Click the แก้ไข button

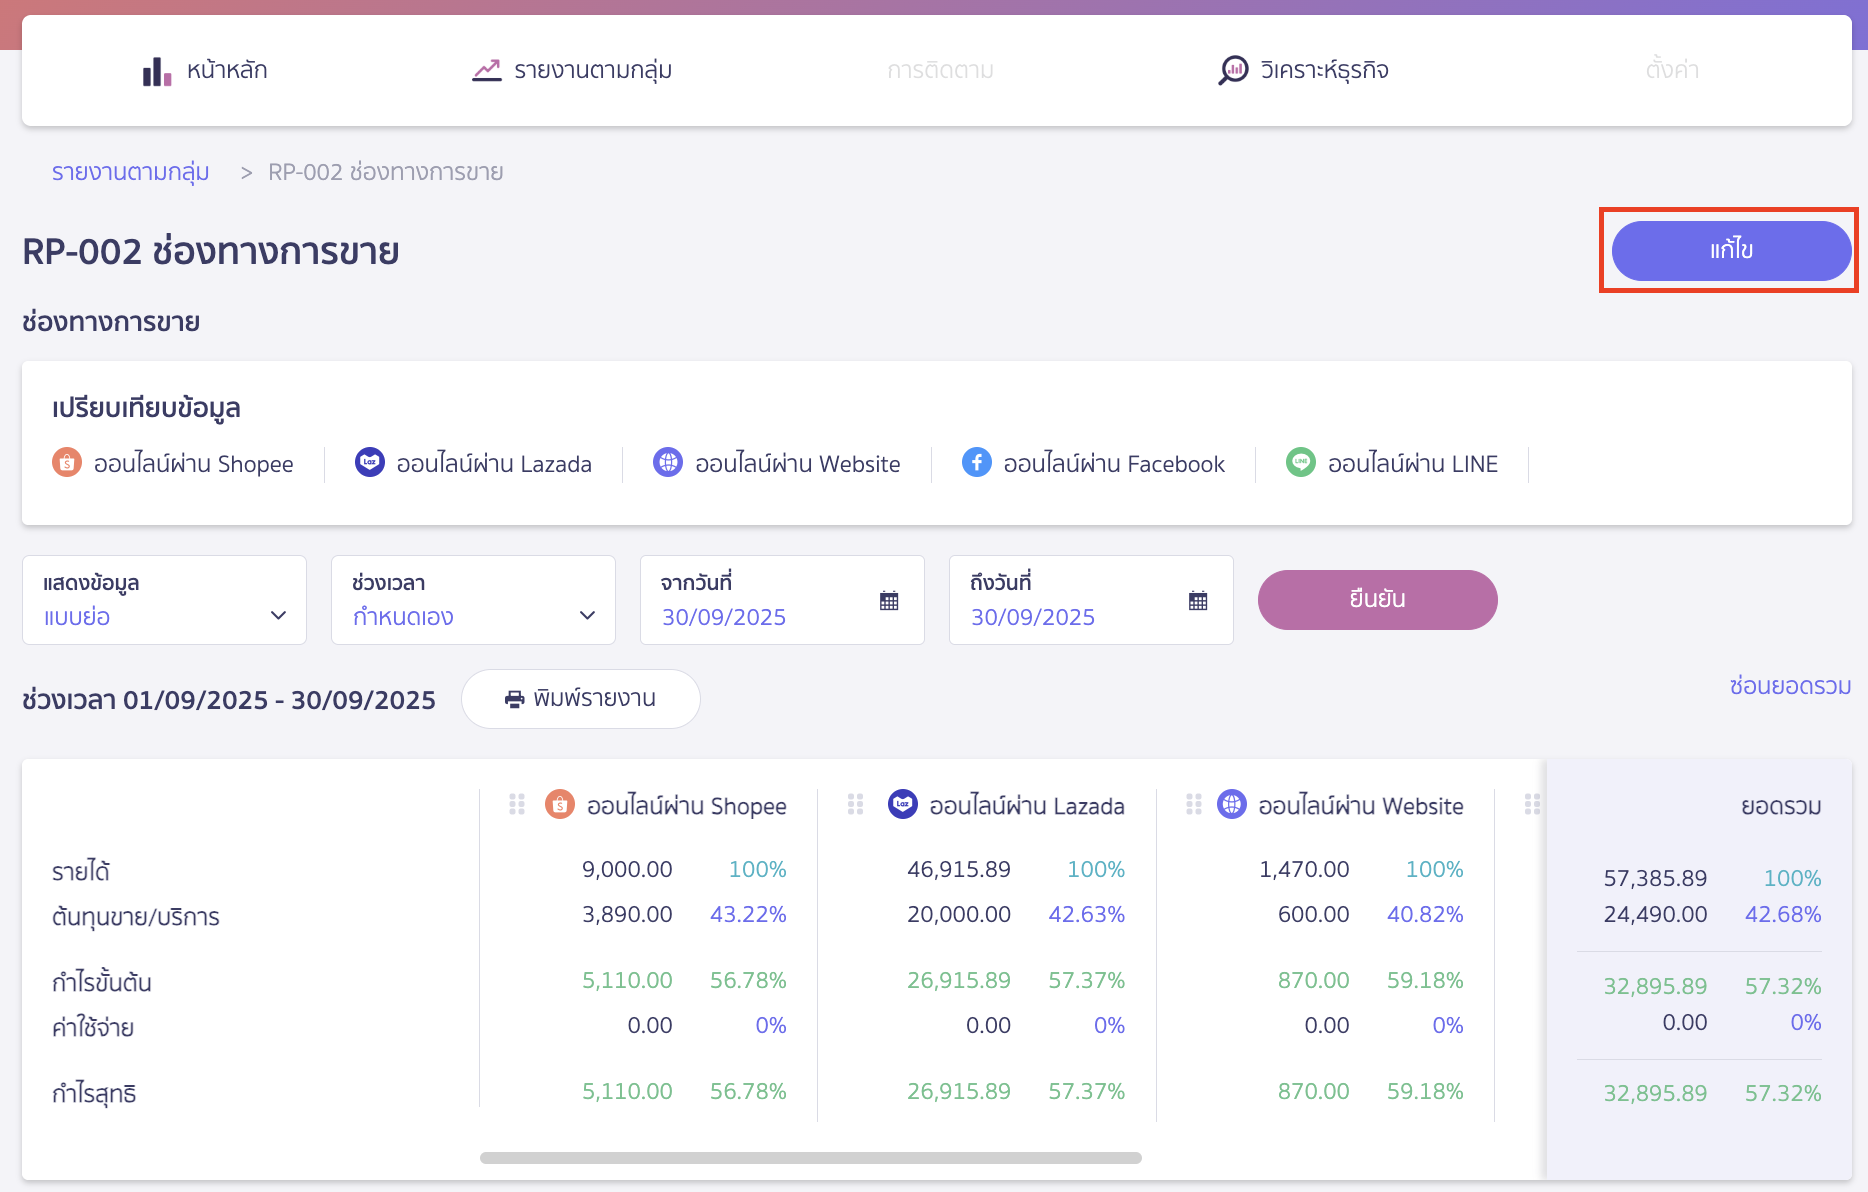(1730, 250)
